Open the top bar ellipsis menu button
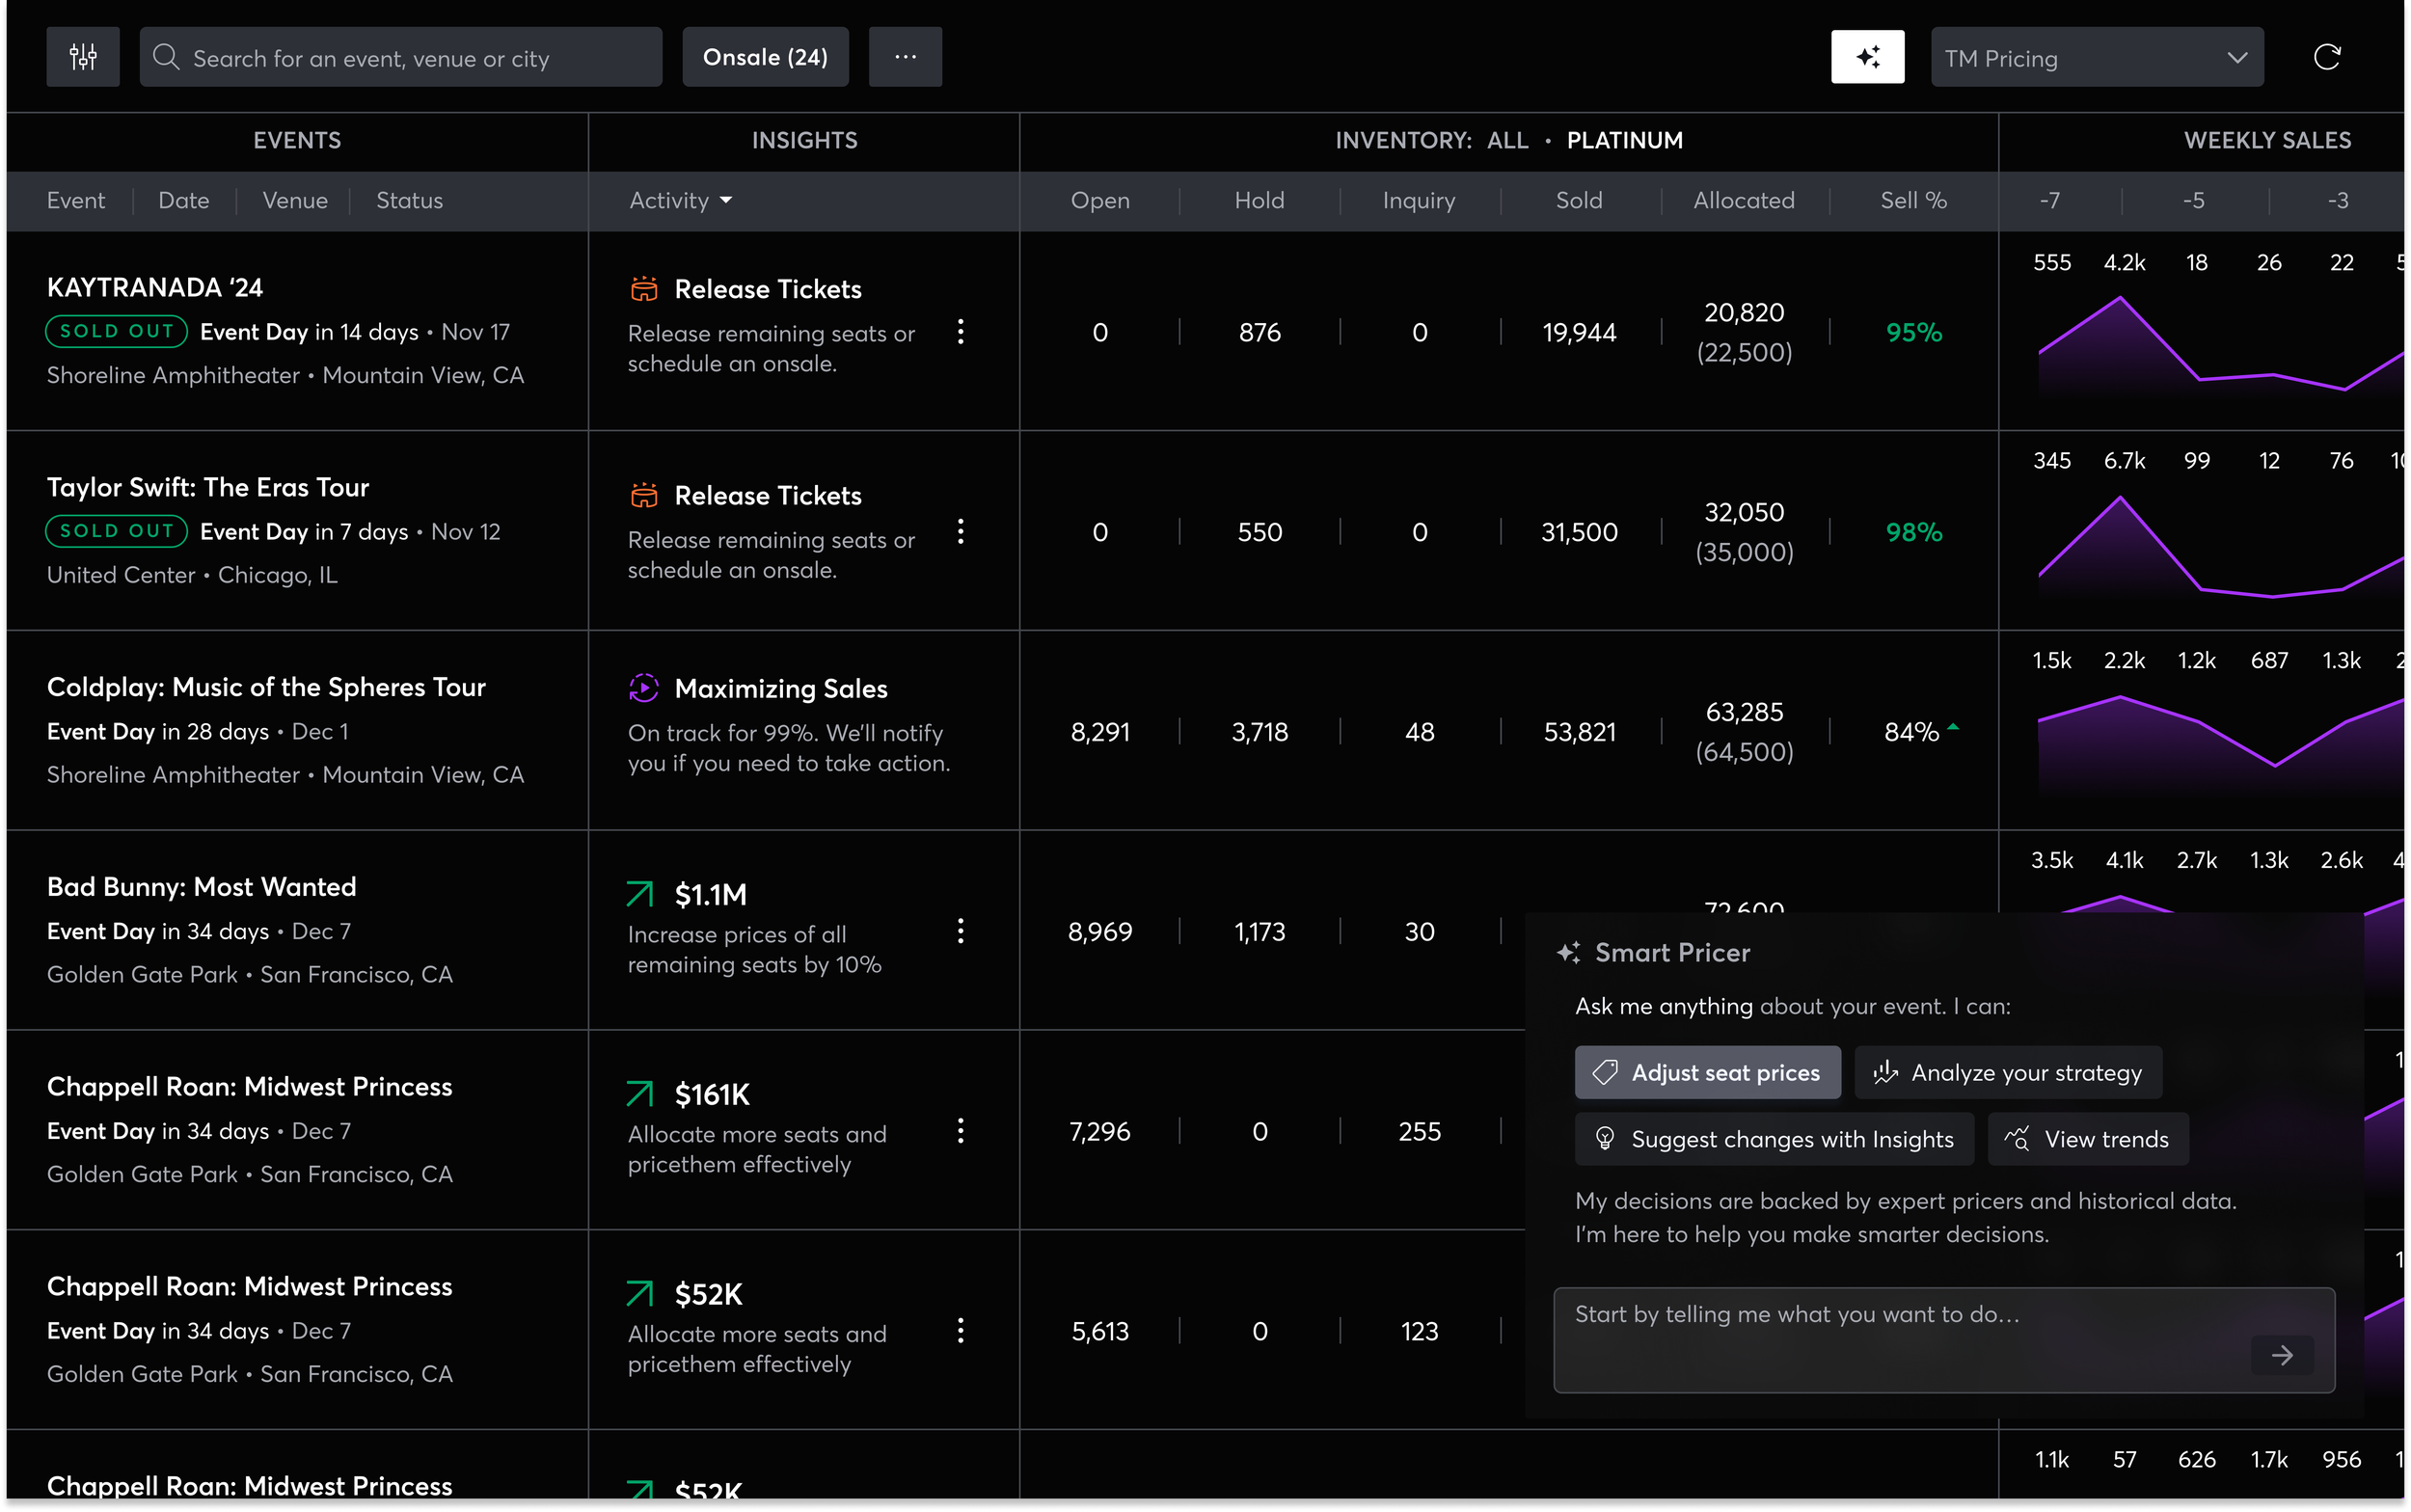 point(905,57)
